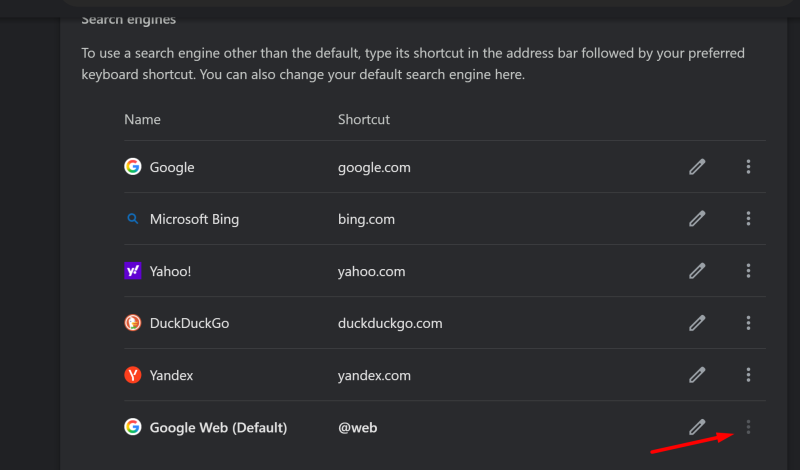Screen dimensions: 800x470
Task: Edit the Google search engine entry
Action: [697, 167]
